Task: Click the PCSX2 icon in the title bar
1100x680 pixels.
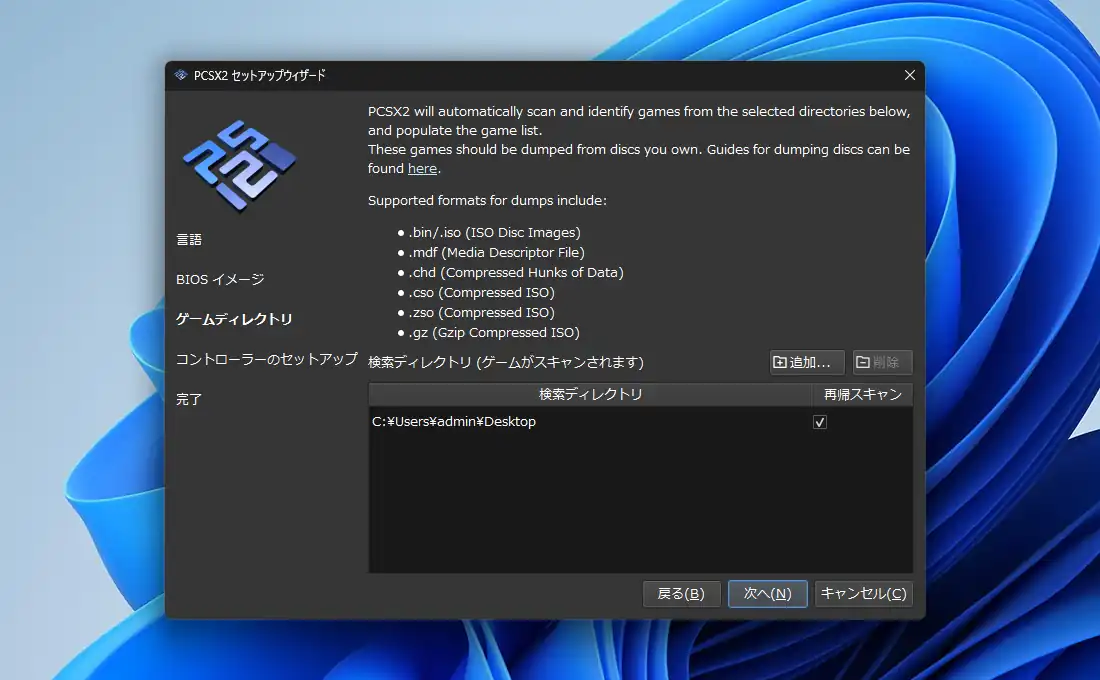Action: click(181, 75)
